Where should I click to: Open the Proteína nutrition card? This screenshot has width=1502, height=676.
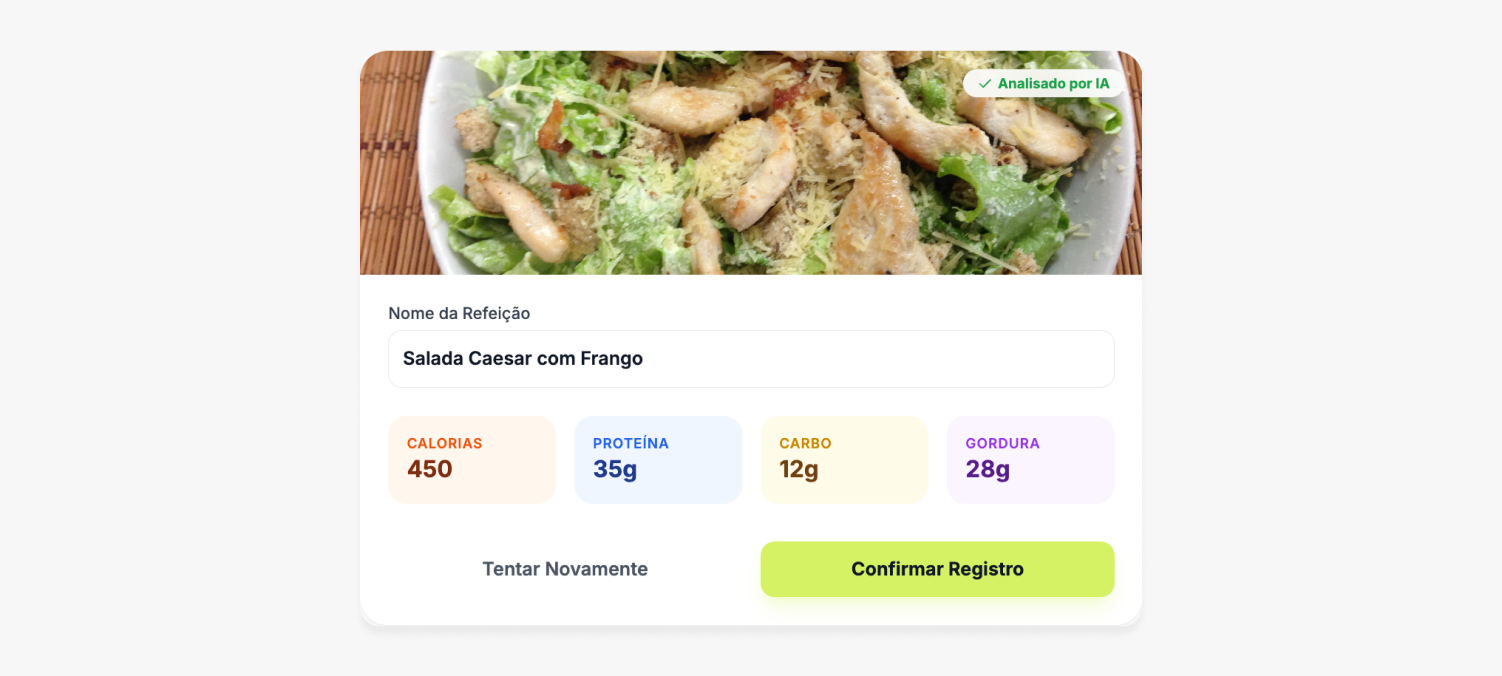(x=658, y=459)
